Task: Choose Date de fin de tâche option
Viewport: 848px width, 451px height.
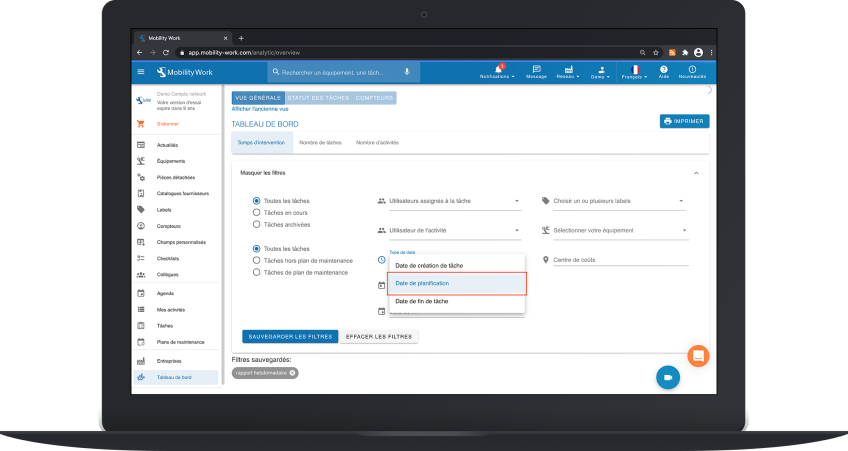Action: click(x=457, y=301)
